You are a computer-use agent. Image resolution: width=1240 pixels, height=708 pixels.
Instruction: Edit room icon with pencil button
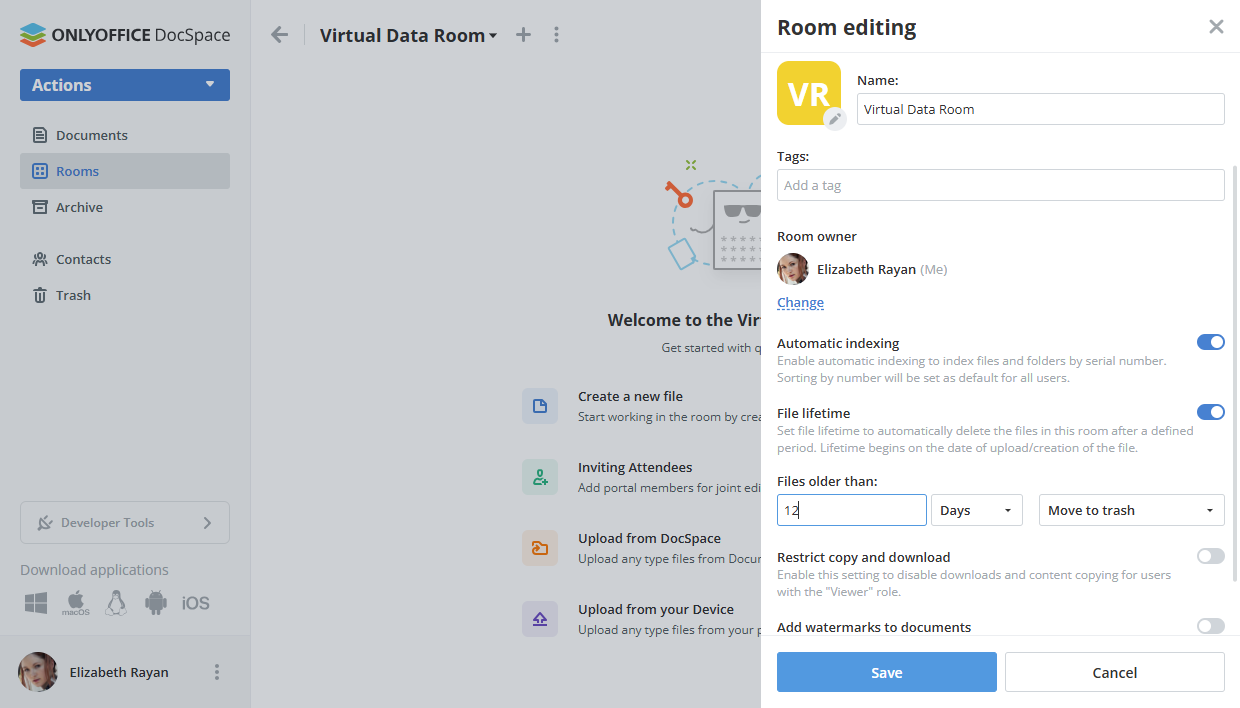tap(835, 118)
